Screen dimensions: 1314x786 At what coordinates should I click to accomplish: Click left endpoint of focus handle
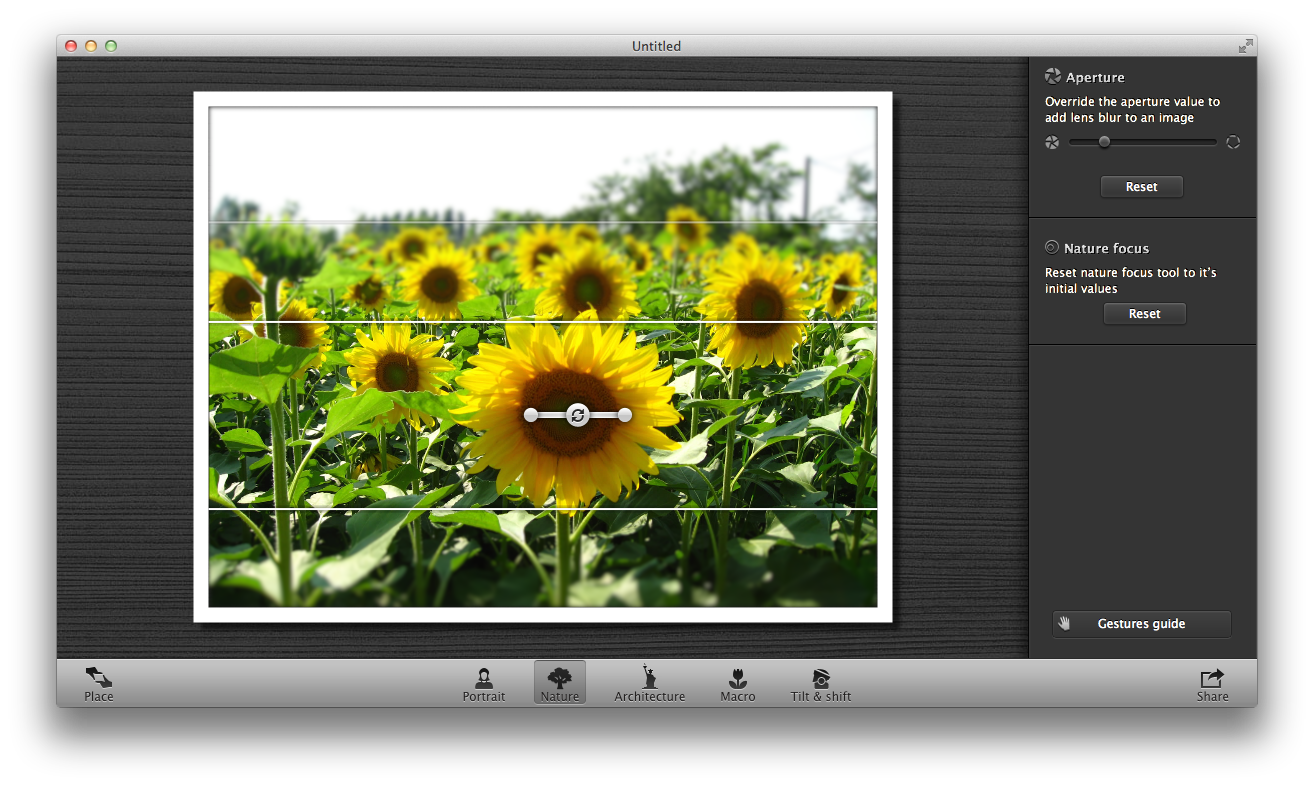[x=531, y=415]
